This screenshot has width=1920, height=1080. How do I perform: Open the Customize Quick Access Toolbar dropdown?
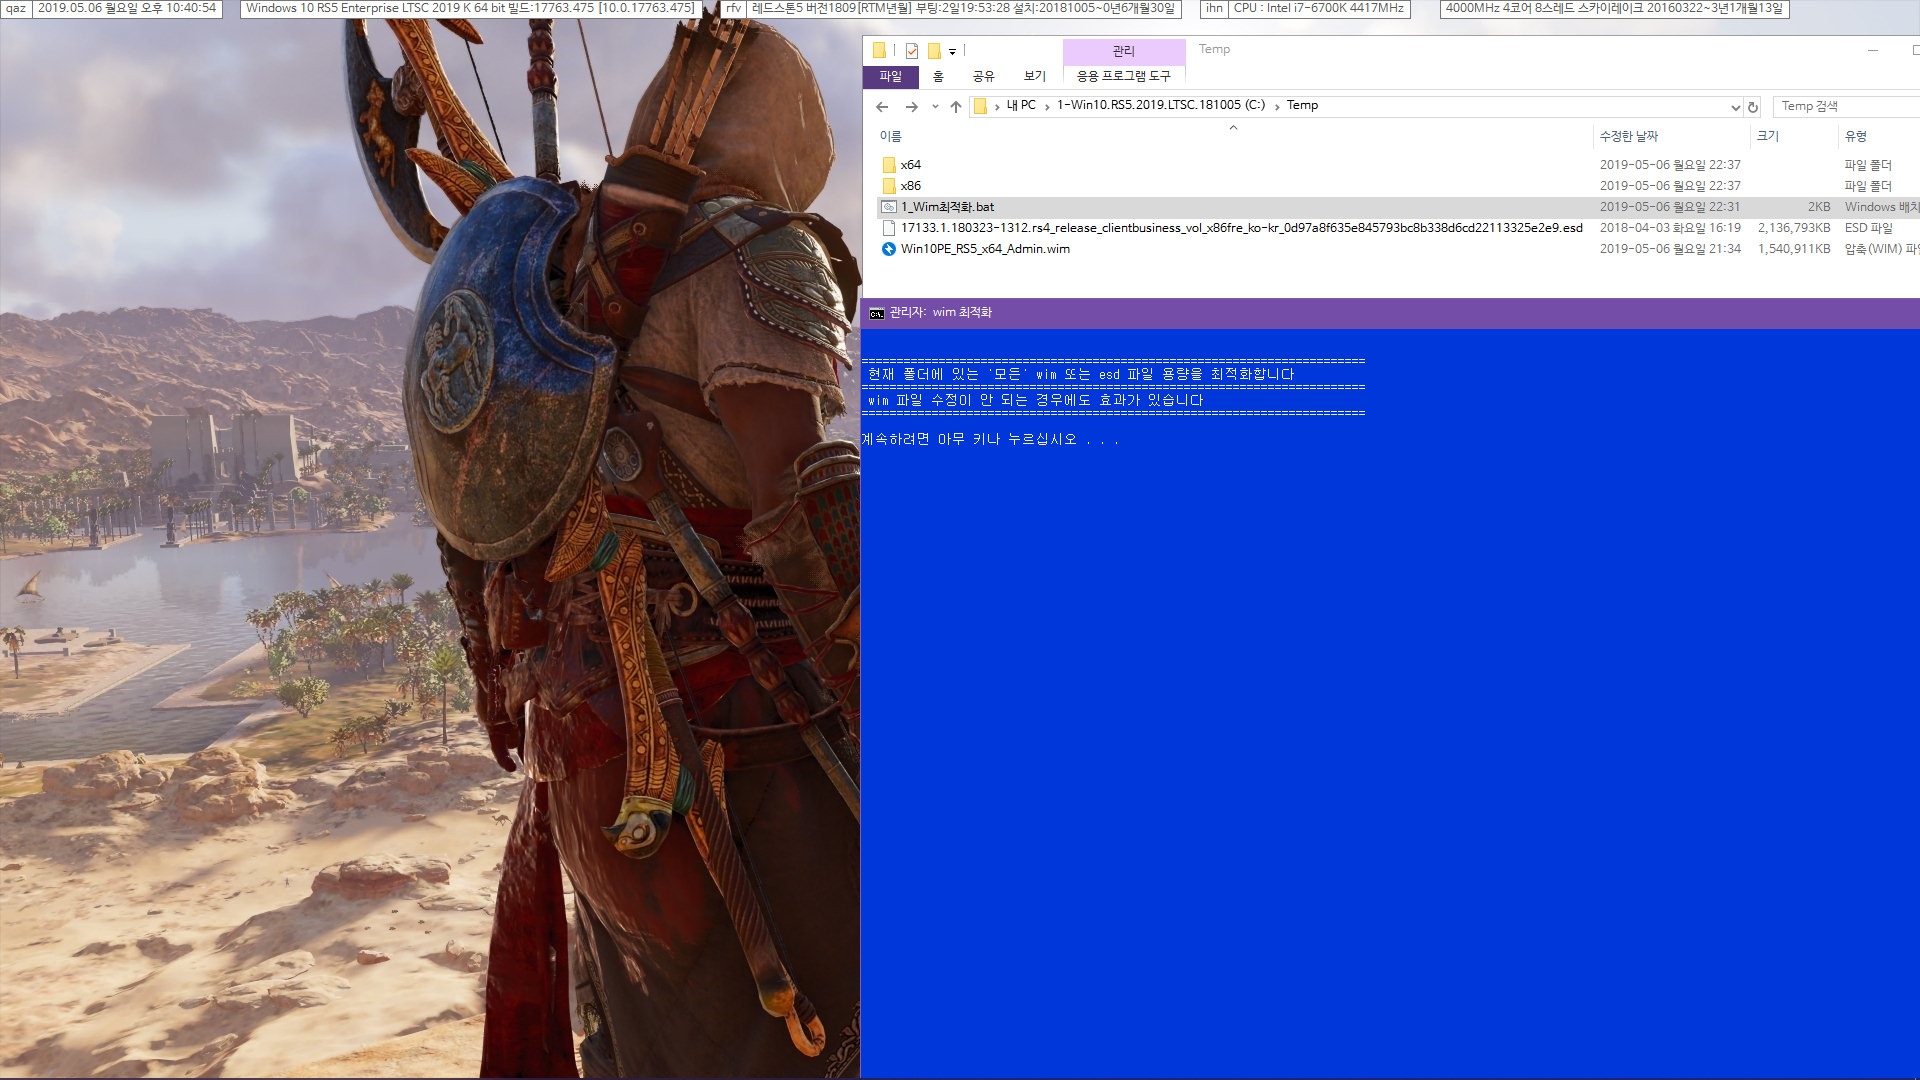tap(952, 51)
